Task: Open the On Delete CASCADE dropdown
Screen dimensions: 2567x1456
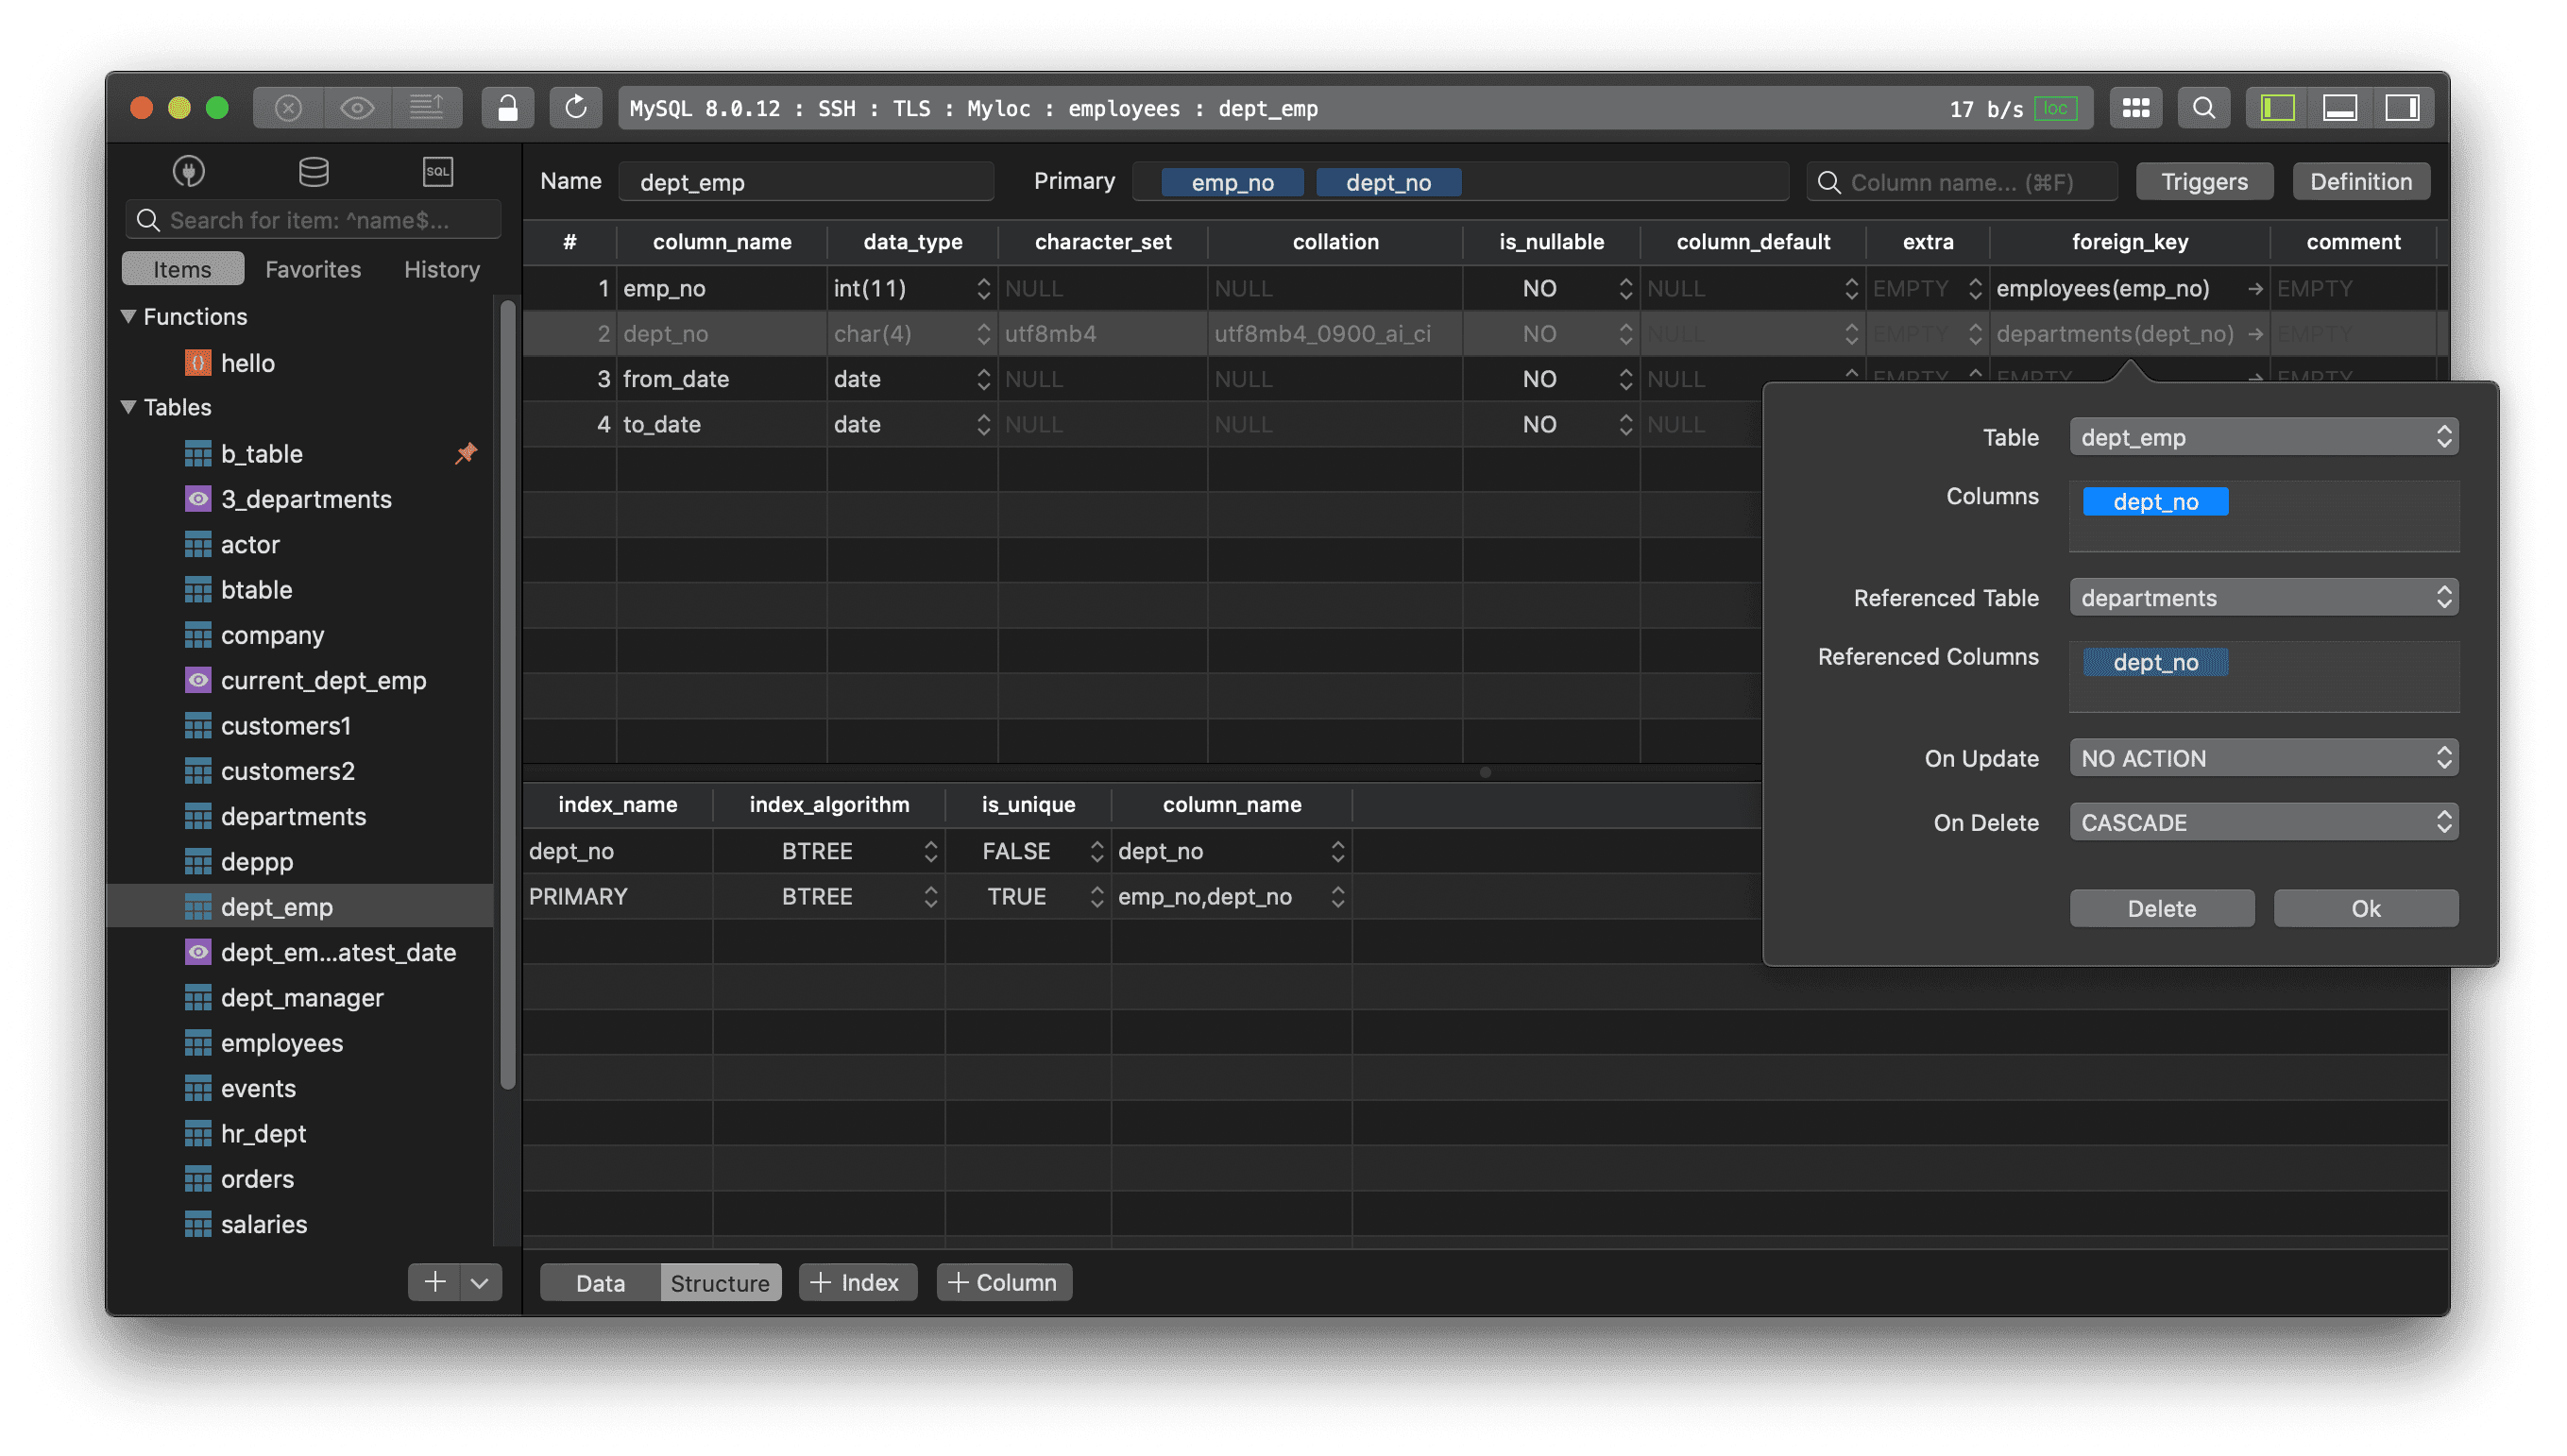Action: (2264, 822)
